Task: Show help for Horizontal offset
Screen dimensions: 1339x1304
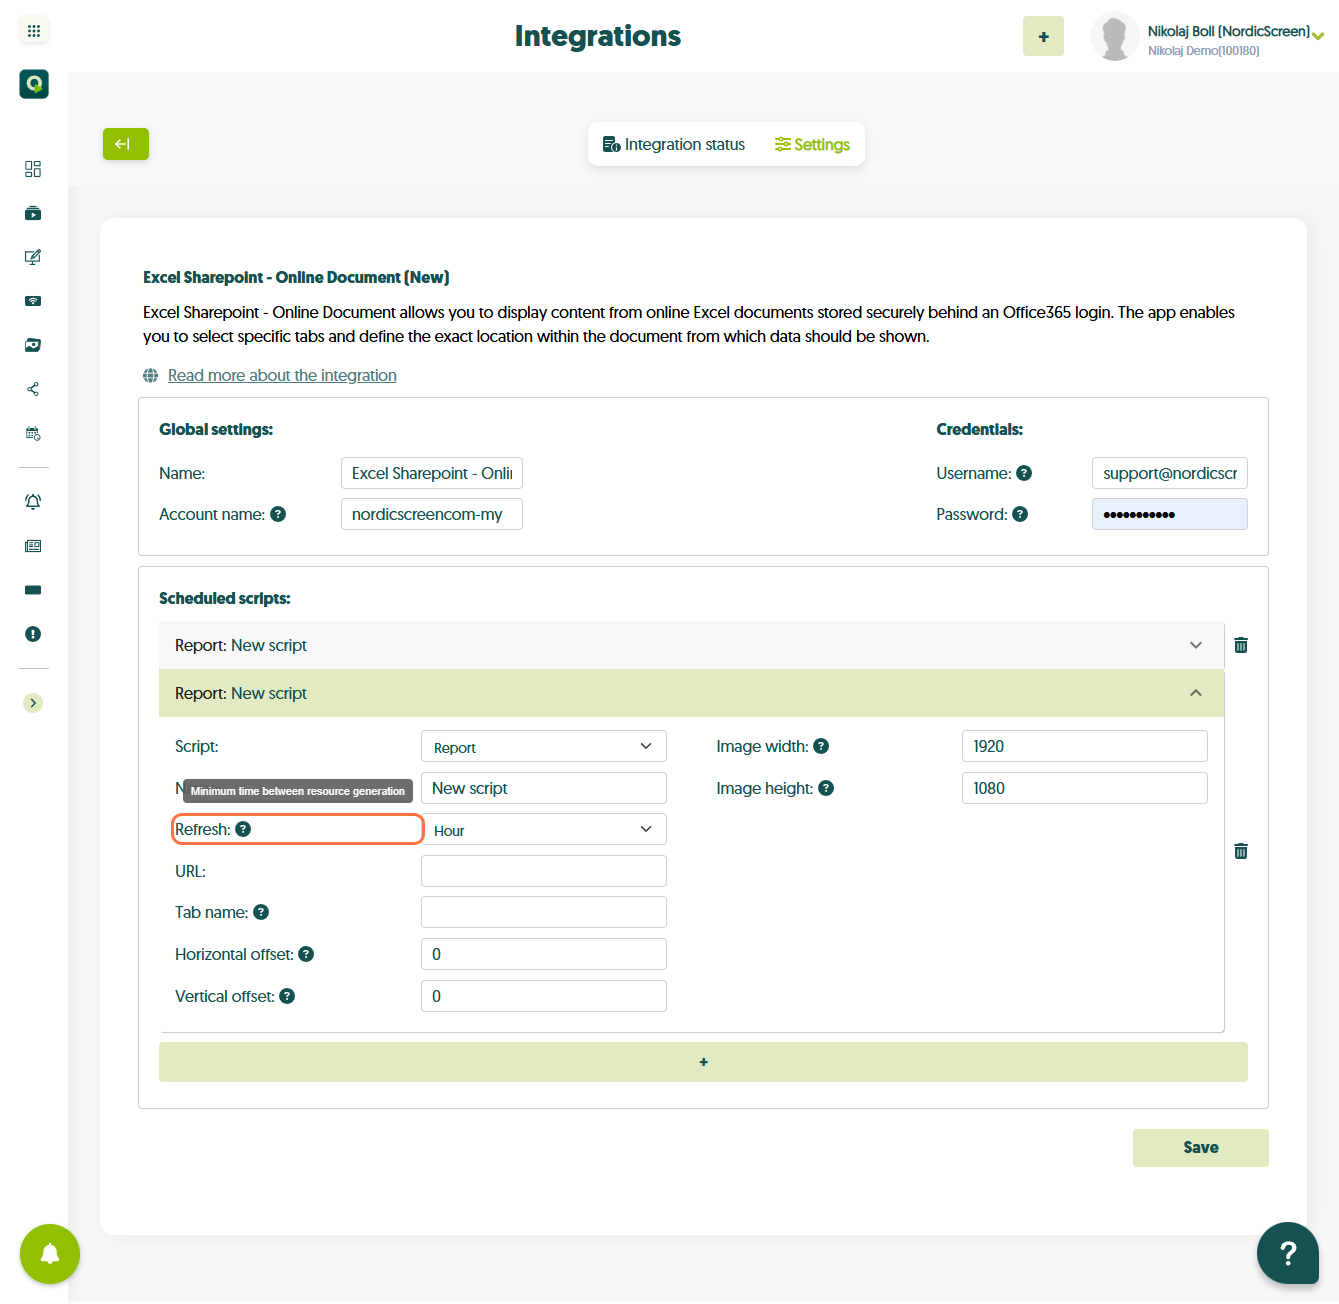Action: [x=306, y=954]
